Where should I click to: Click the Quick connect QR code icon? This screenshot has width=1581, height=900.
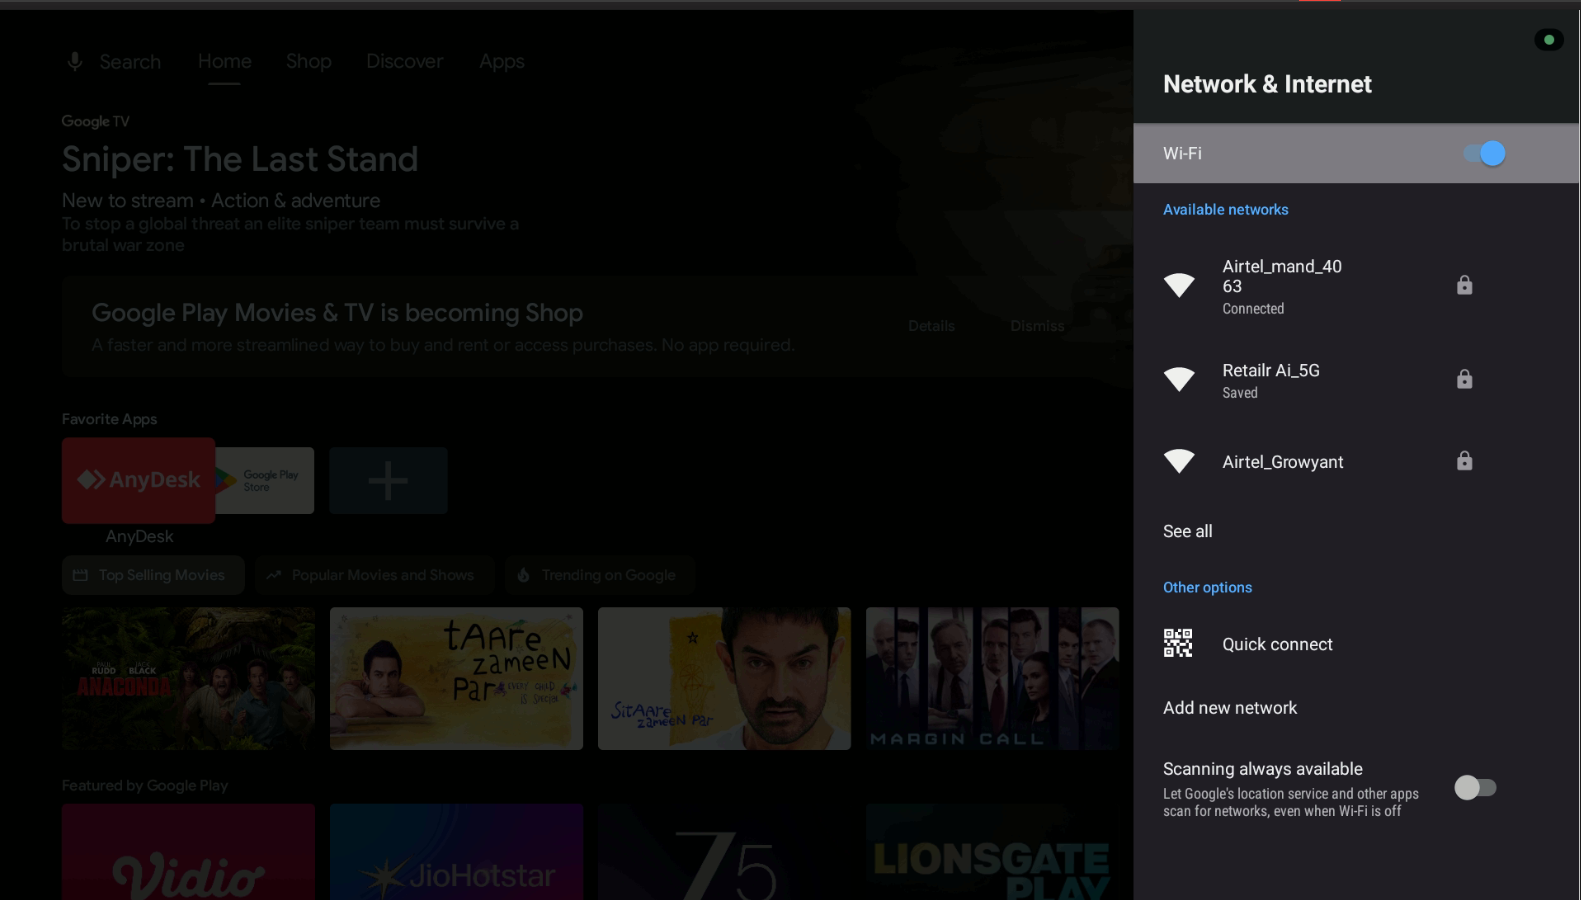tap(1178, 643)
